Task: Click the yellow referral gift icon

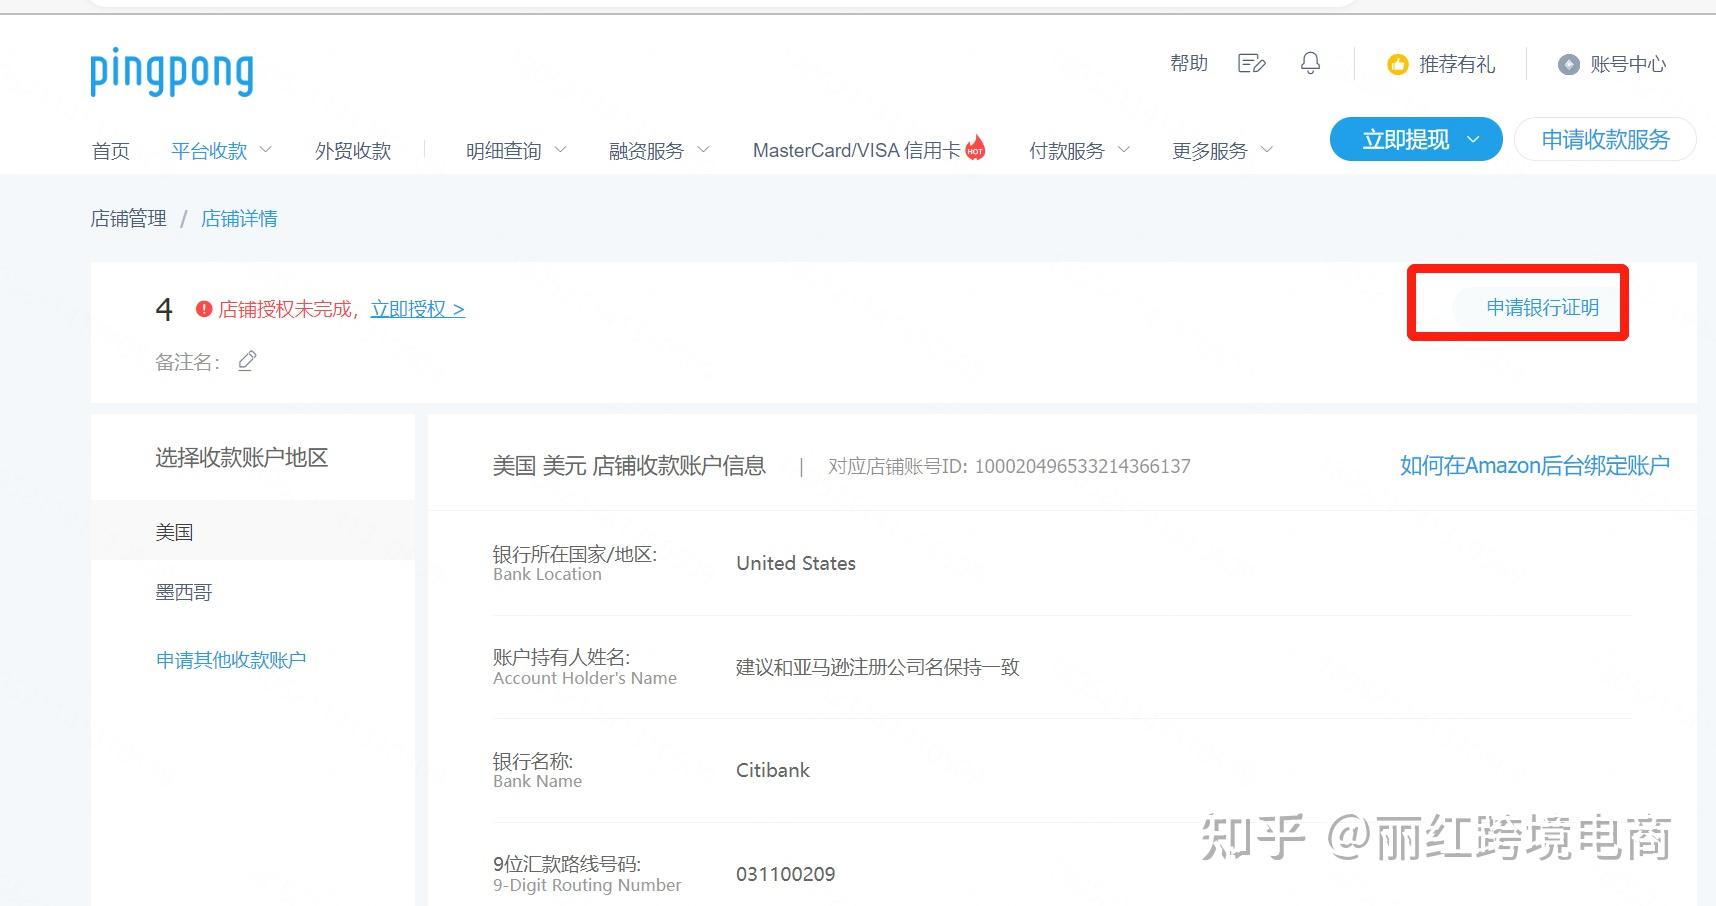Action: click(x=1397, y=65)
